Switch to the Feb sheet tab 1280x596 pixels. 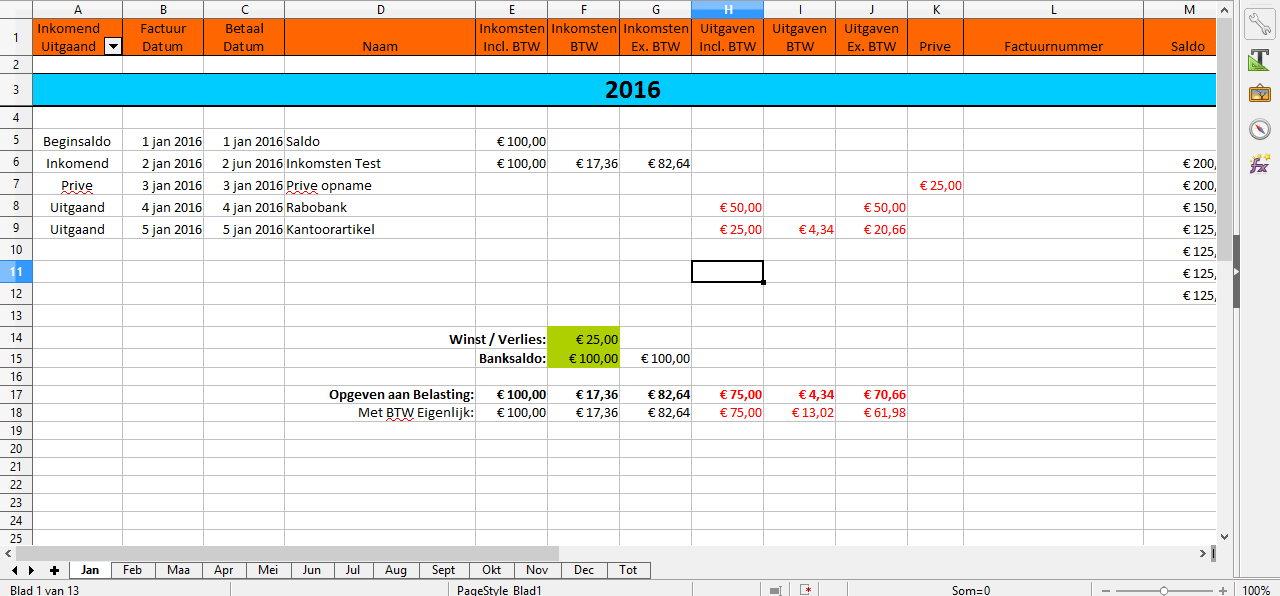[132, 570]
